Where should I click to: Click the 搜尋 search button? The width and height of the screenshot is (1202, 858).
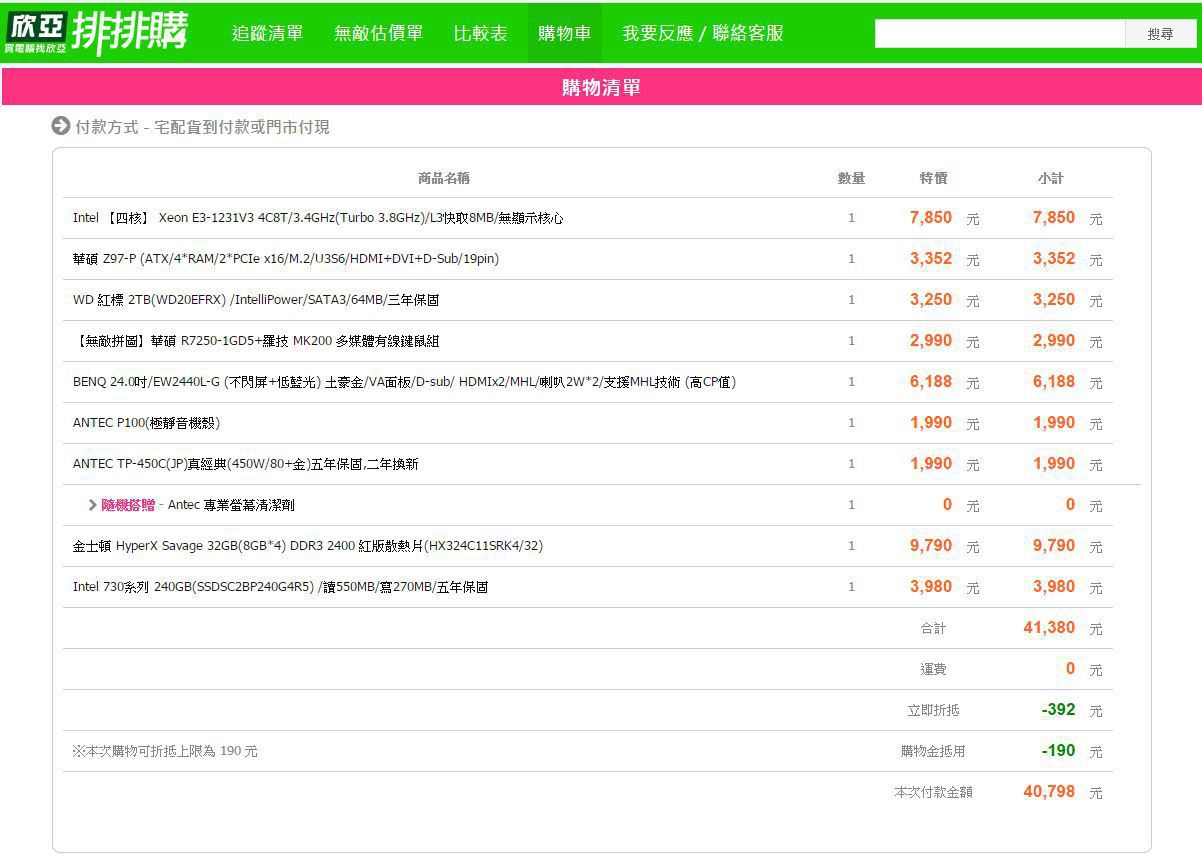click(1161, 33)
